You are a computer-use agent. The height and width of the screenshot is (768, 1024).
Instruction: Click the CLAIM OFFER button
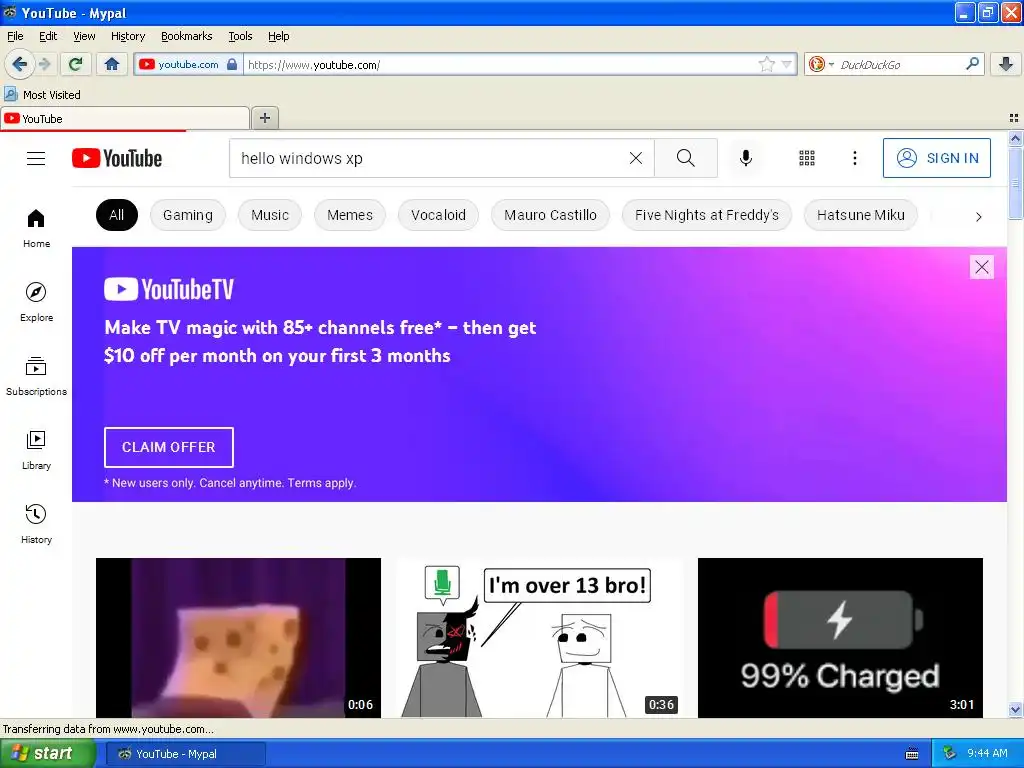(x=168, y=447)
